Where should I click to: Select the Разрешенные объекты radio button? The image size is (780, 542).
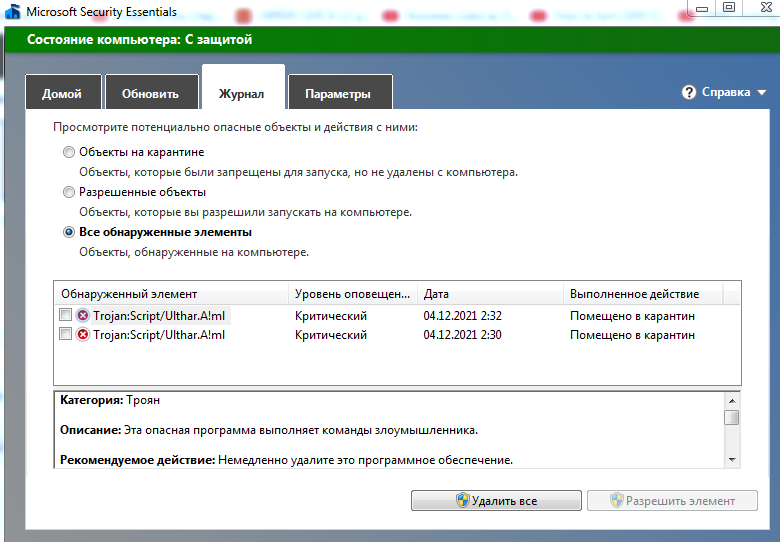tap(69, 192)
